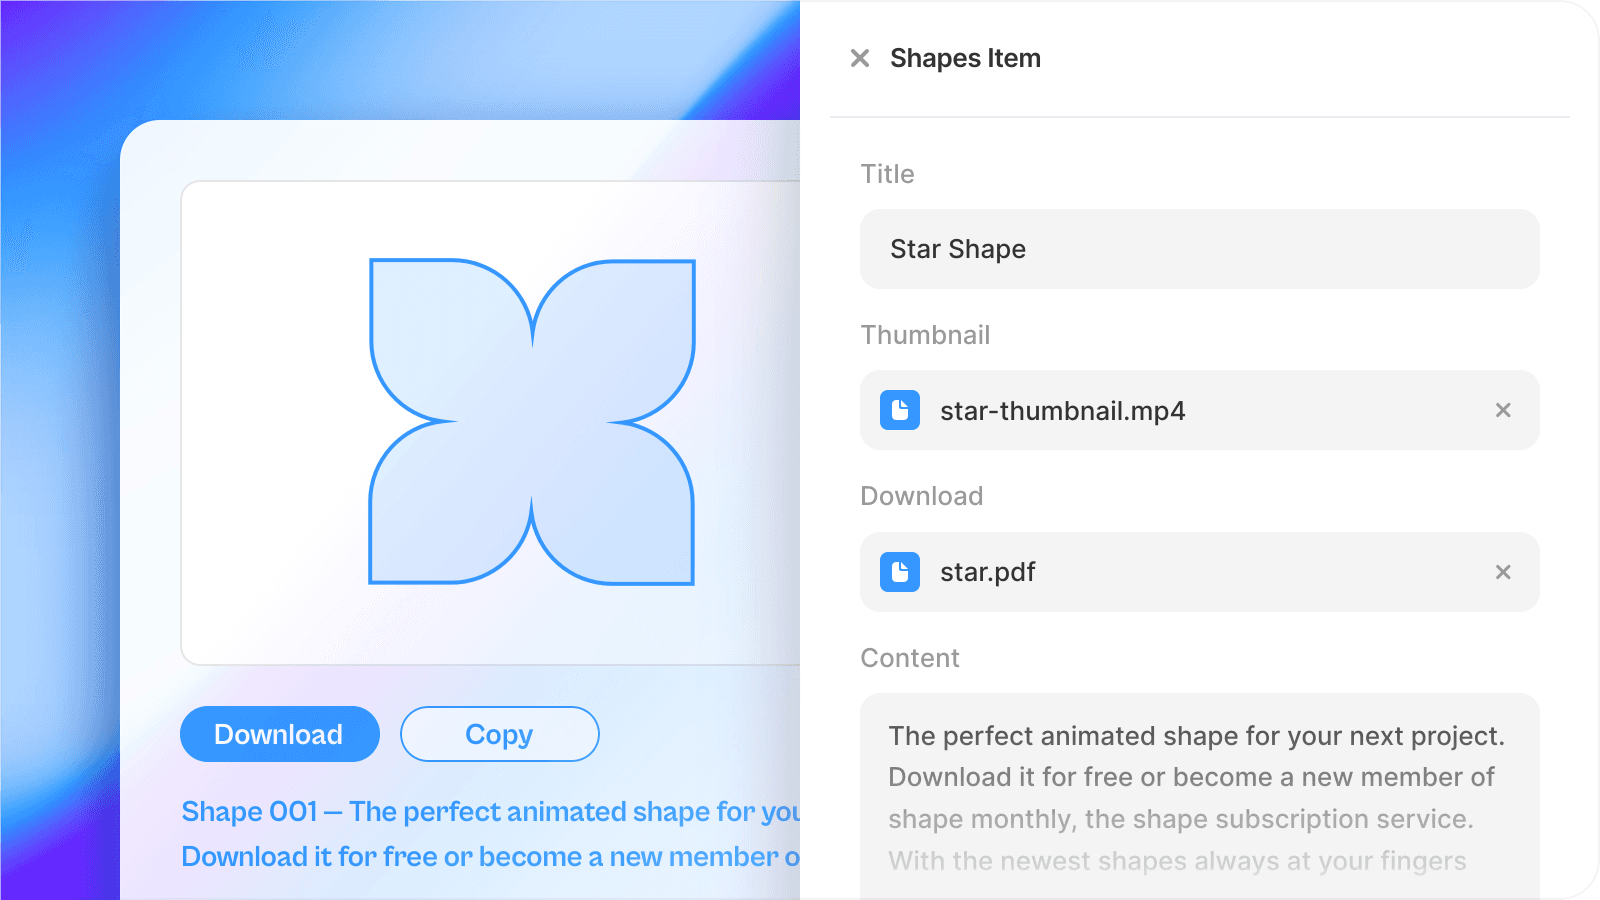This screenshot has height=900, width=1600.
Task: Click the Title field label
Action: click(x=887, y=174)
